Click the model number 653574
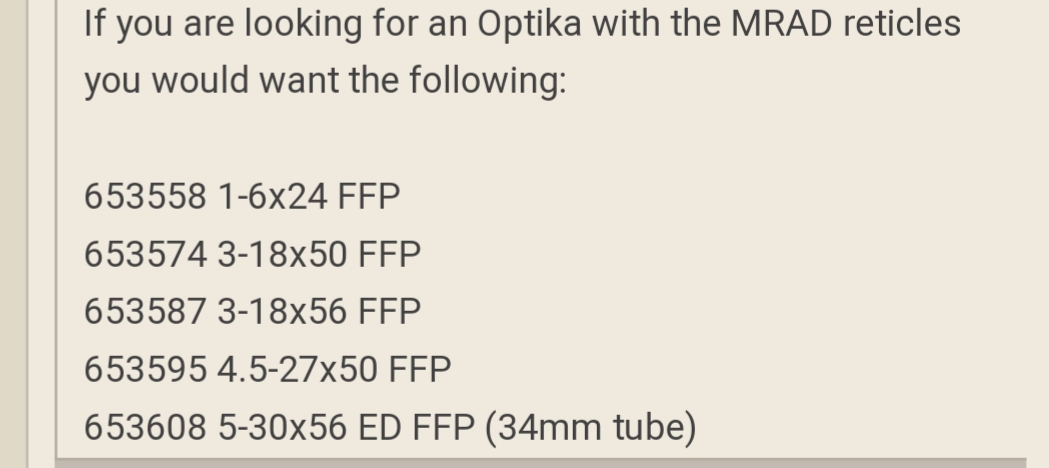 (x=145, y=255)
